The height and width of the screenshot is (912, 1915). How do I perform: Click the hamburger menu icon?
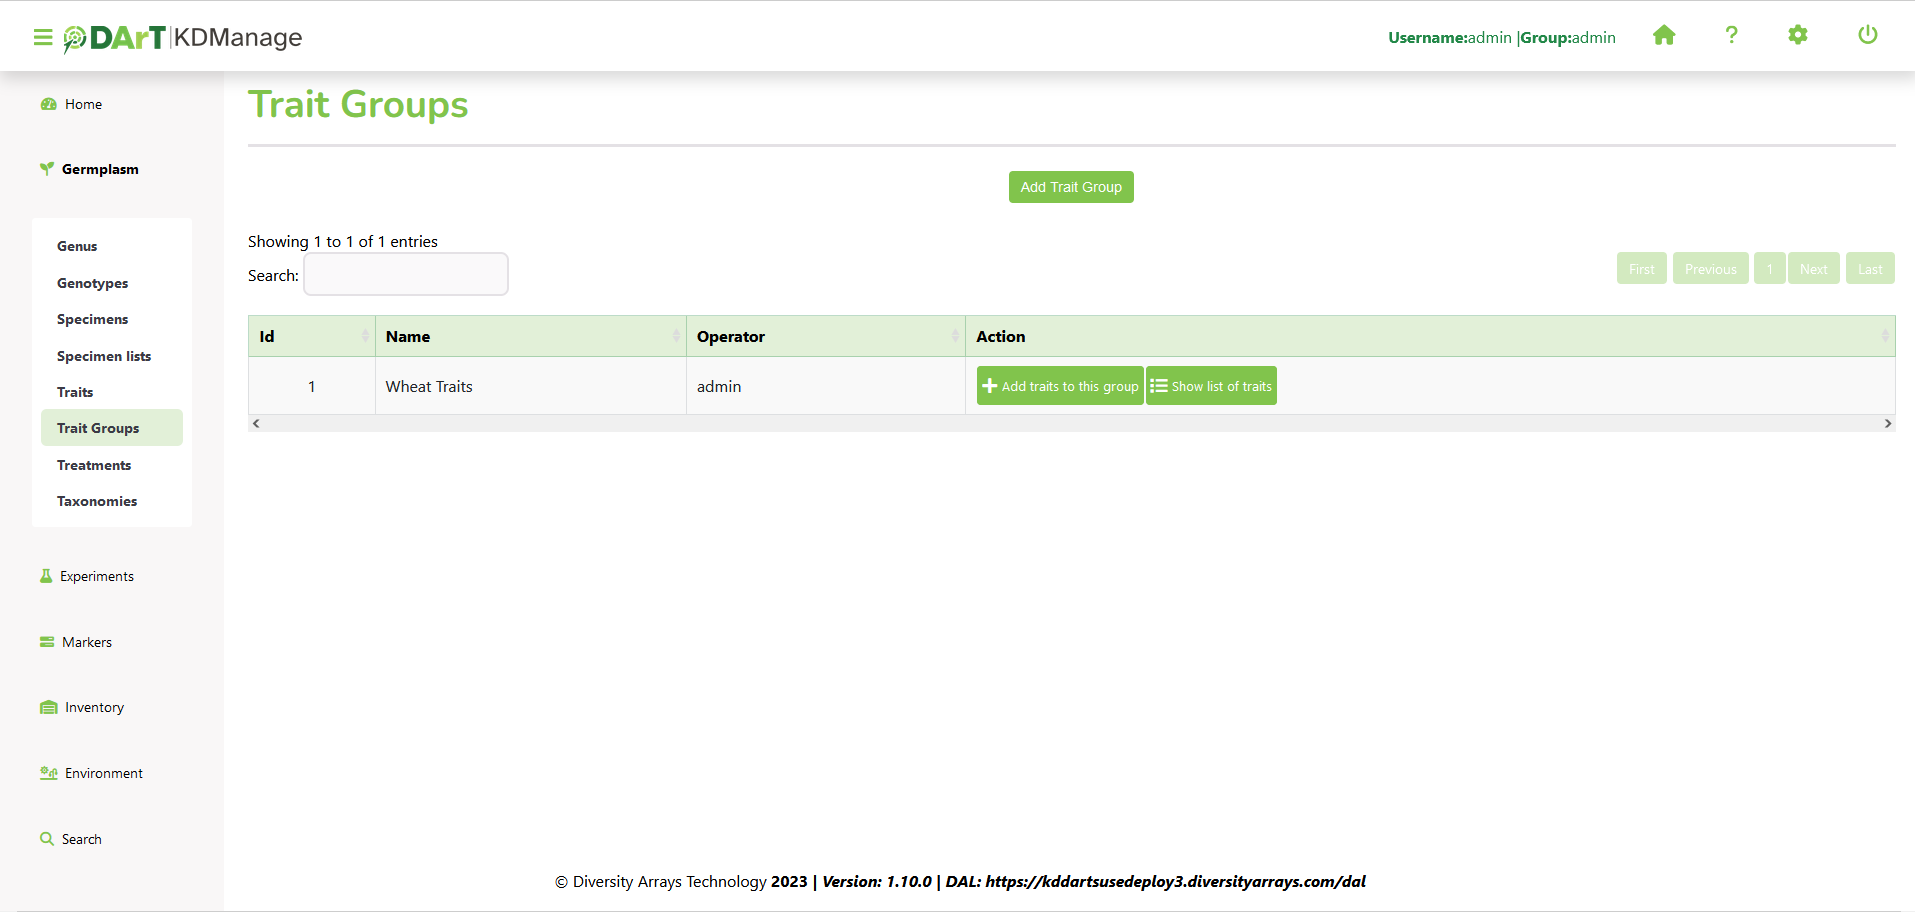42,37
